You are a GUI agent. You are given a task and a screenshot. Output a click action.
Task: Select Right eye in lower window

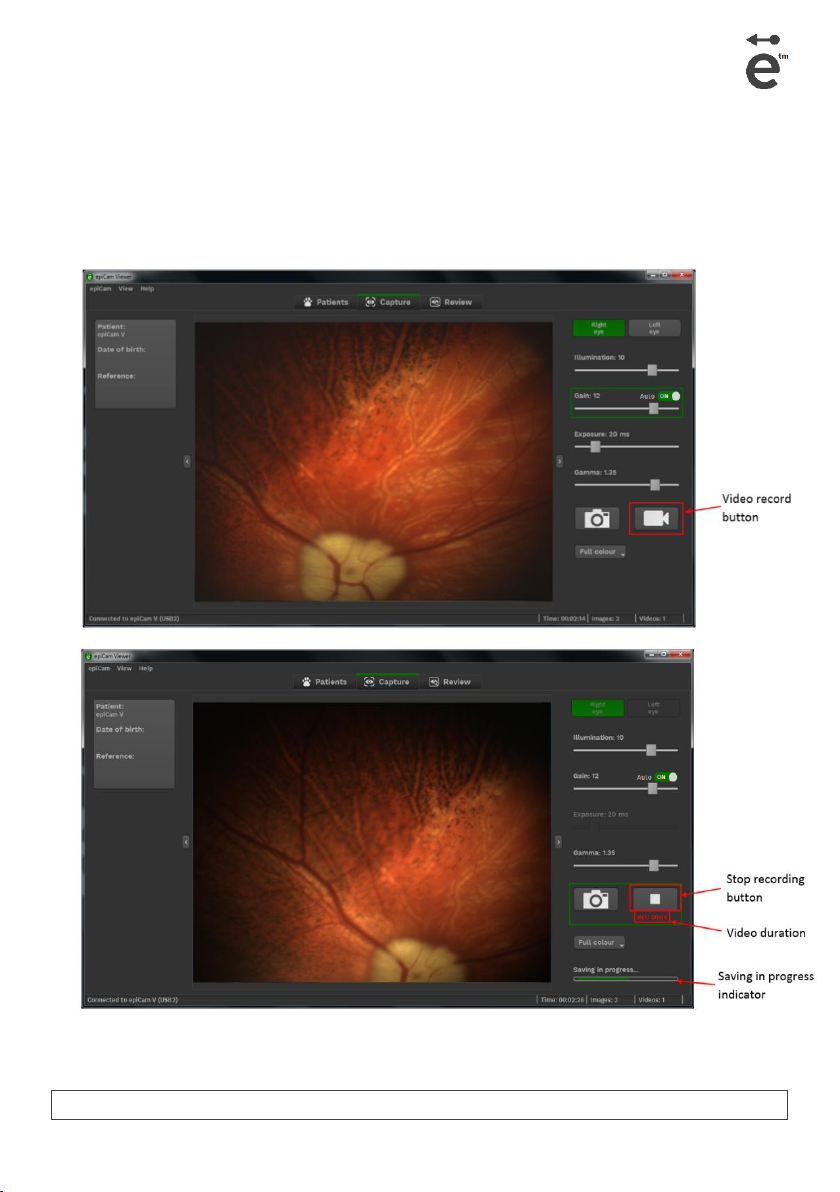597,708
